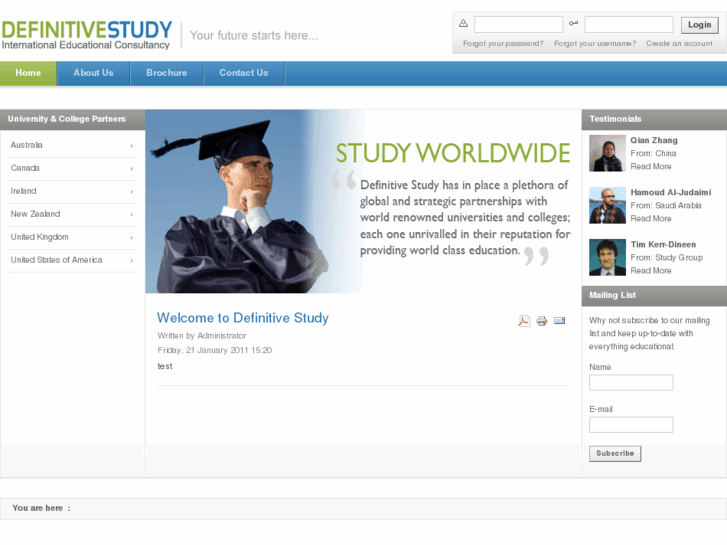Click 'From: Study Group' text
Viewport: 727px width, 545px height.
(x=666, y=257)
